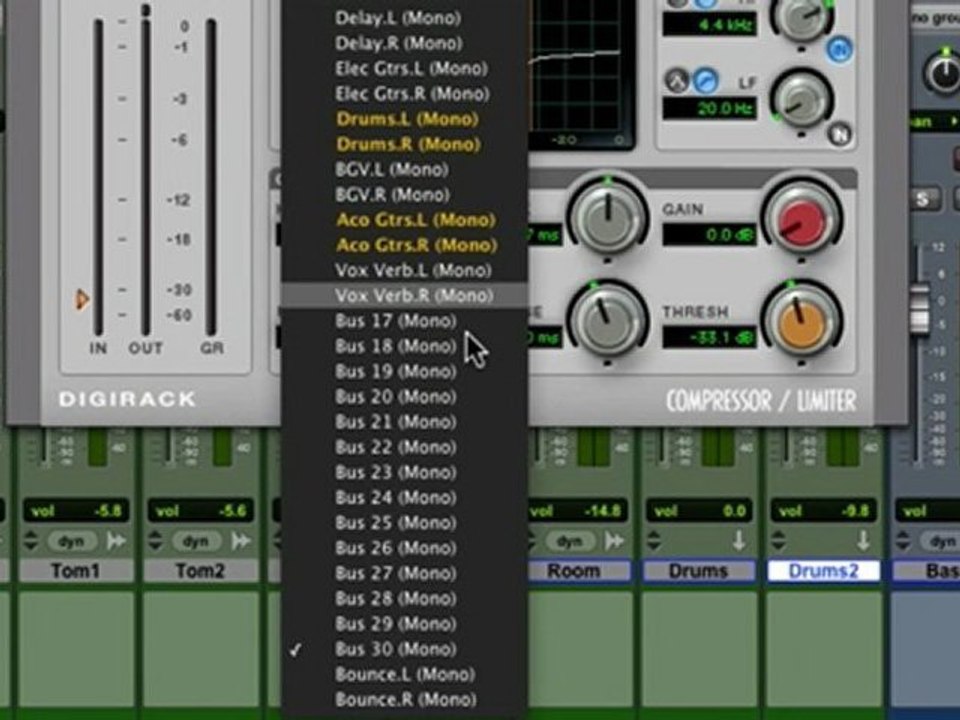The width and height of the screenshot is (960, 720).
Task: Select Aco Gtrs.L (Mono) bus
Action: pos(404,220)
